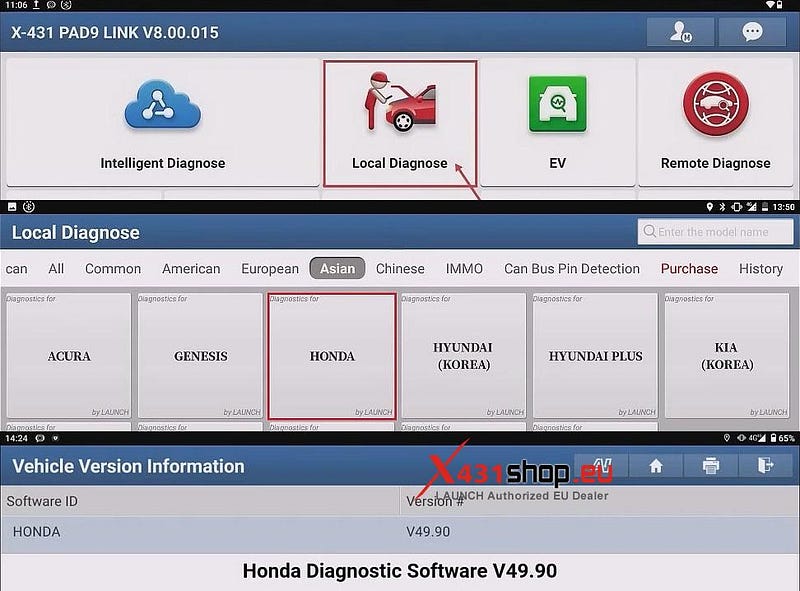Click the V49.90 version value
The height and width of the screenshot is (591, 800).
pos(428,532)
